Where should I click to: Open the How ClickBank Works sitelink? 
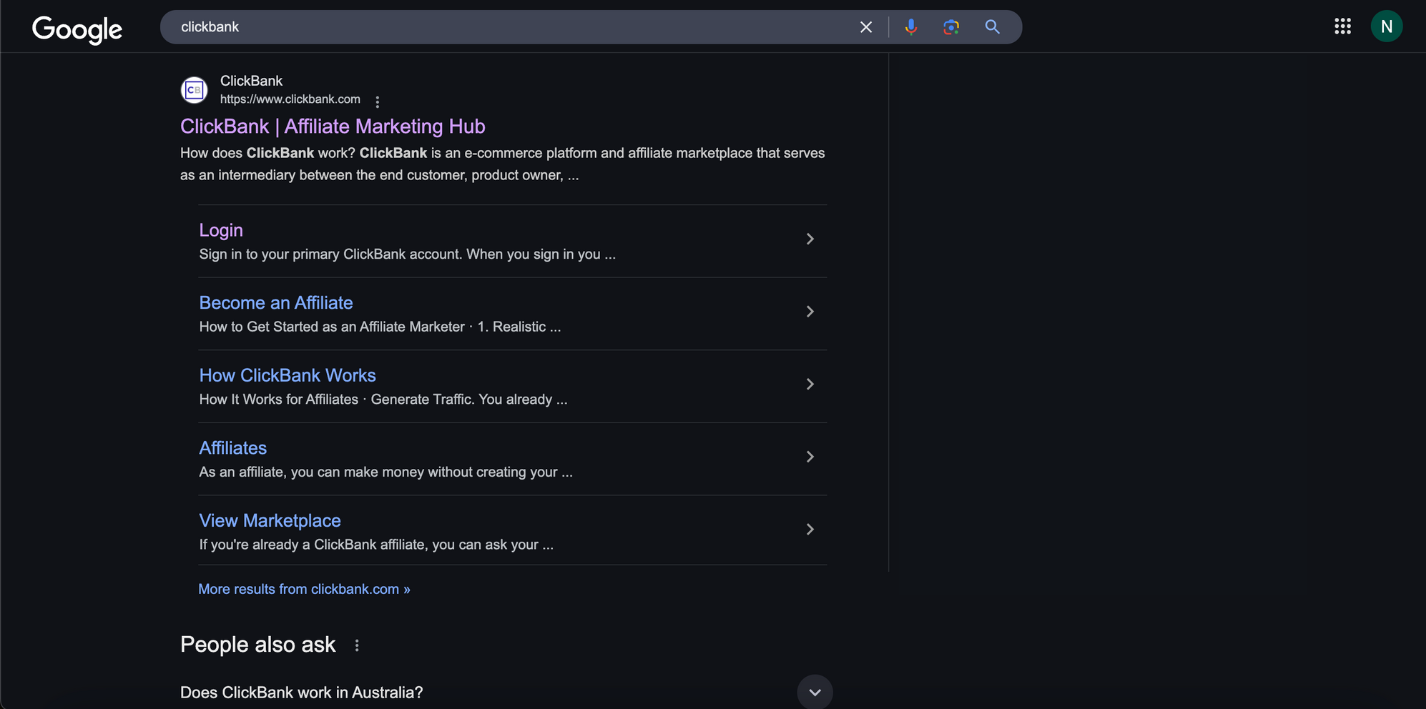287,376
